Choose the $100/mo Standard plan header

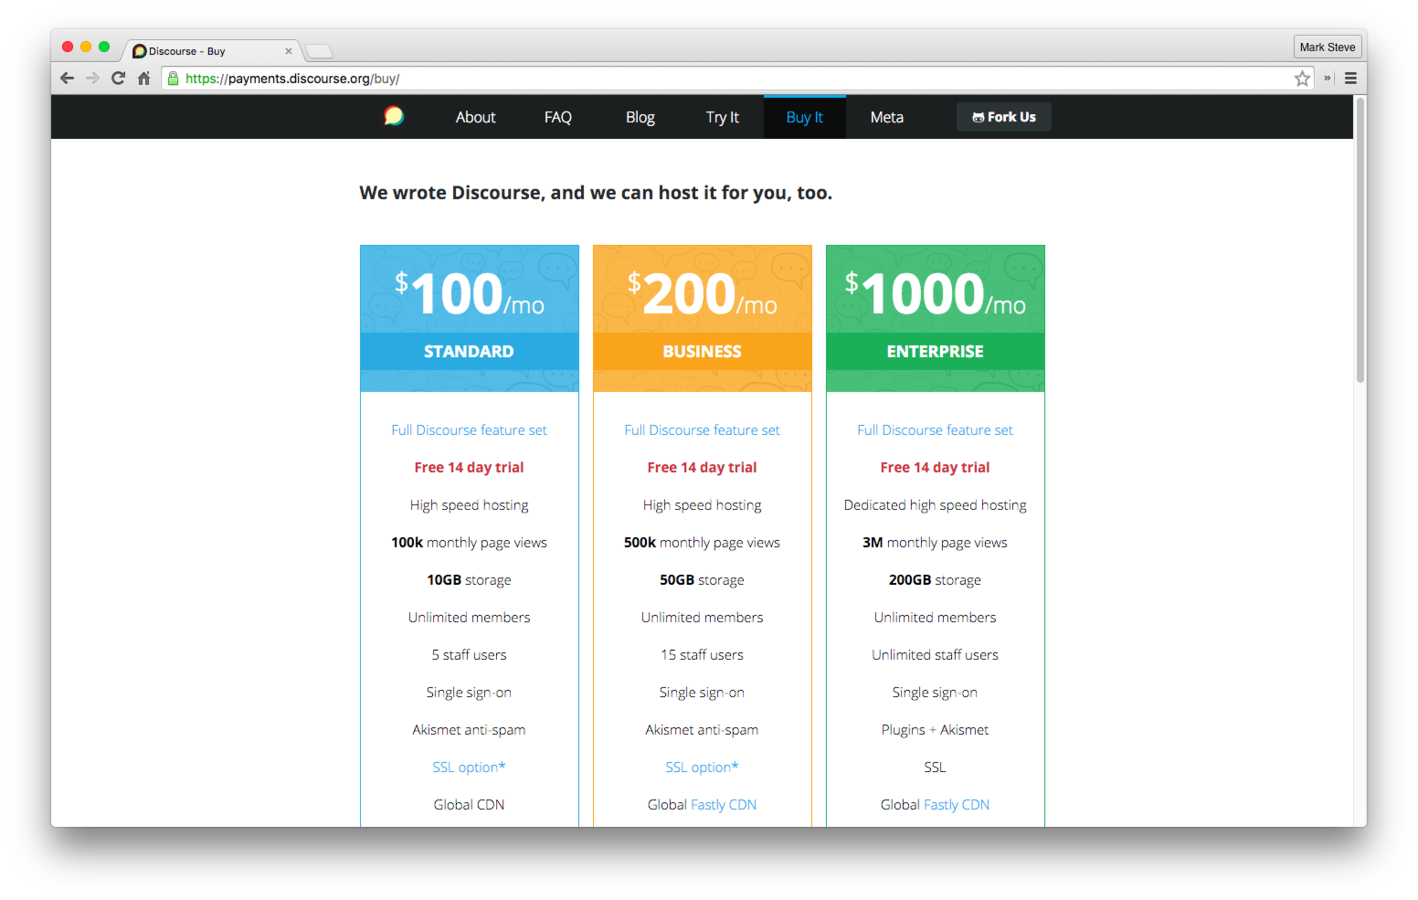(x=469, y=318)
